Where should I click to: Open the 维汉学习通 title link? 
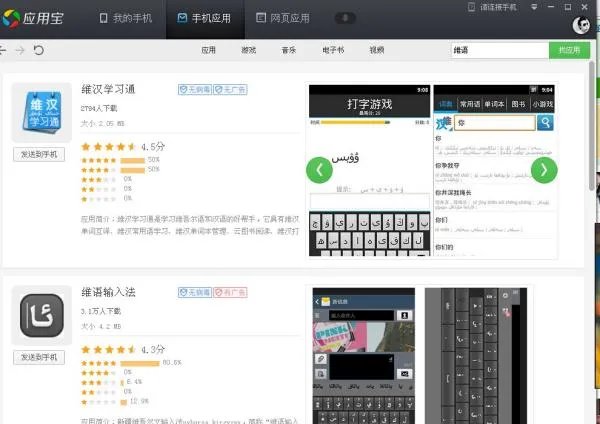(108, 90)
